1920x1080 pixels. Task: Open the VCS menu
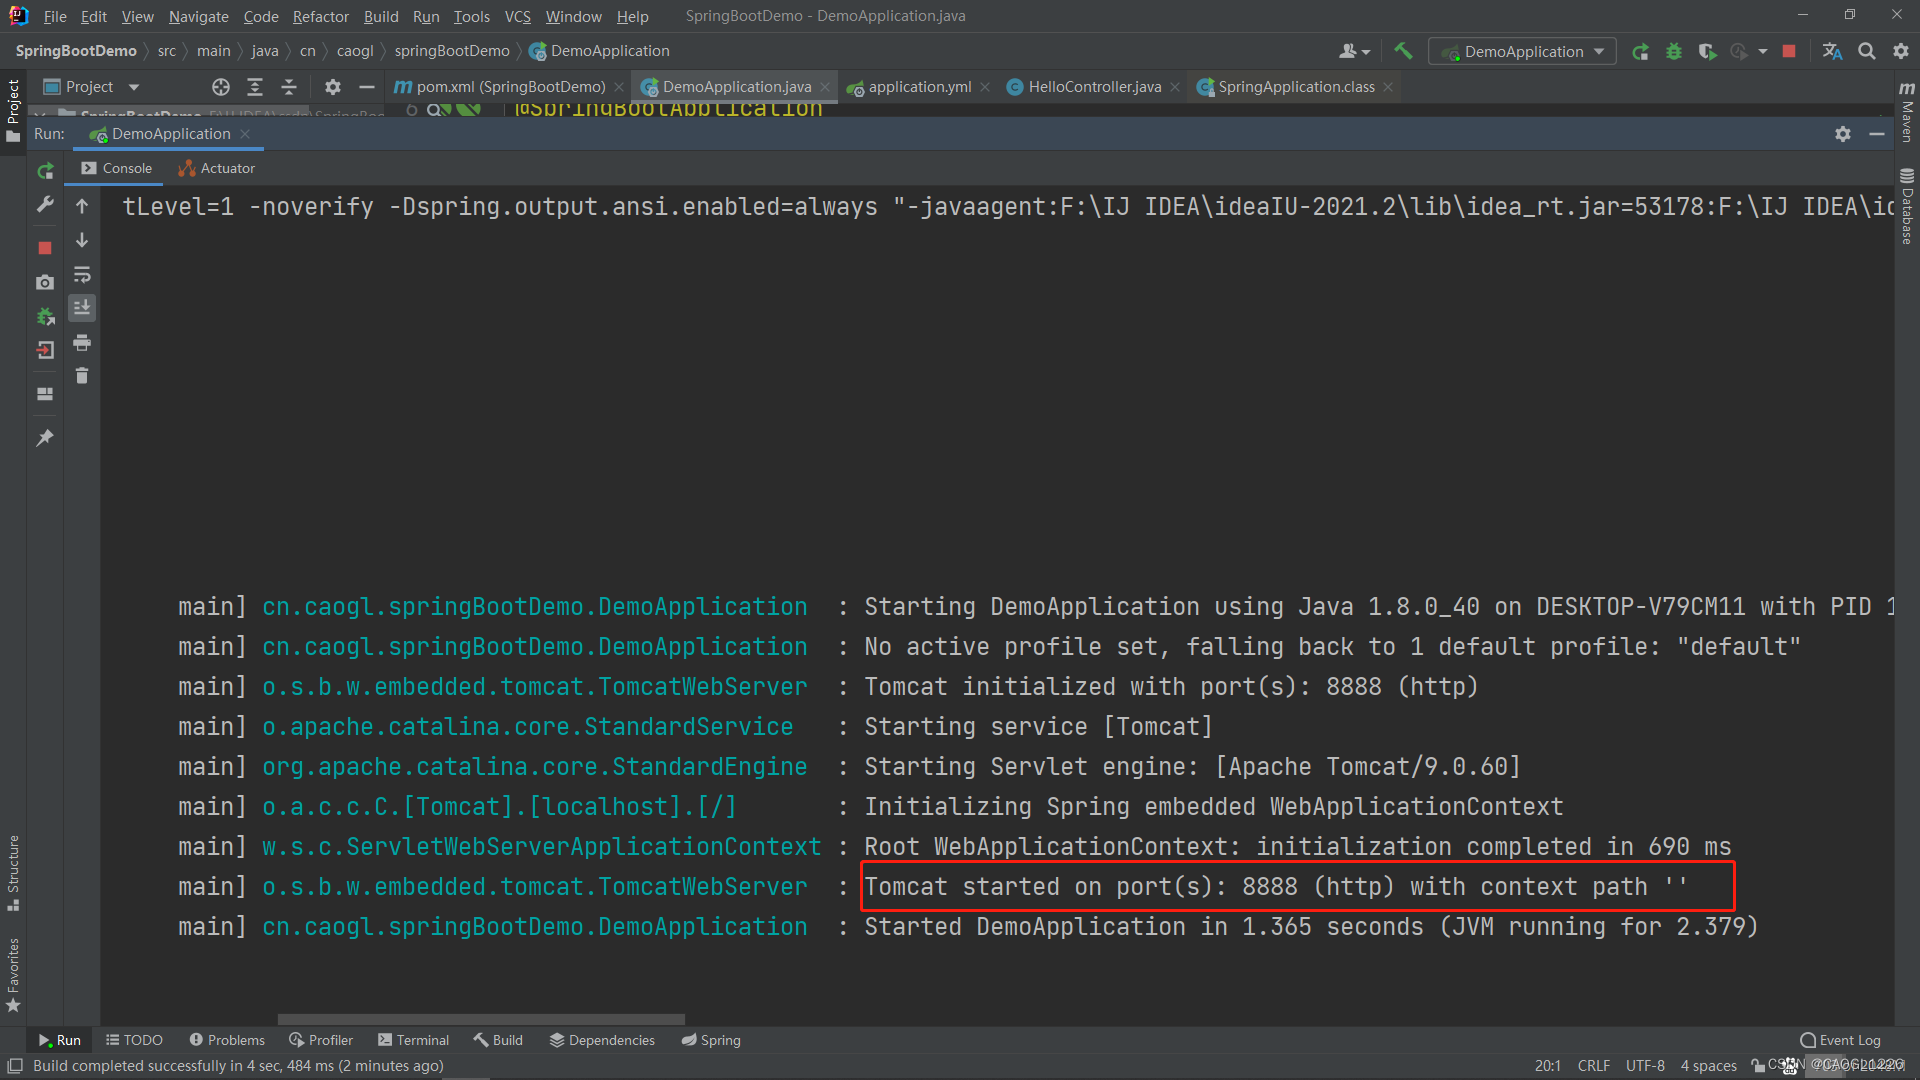tap(517, 16)
